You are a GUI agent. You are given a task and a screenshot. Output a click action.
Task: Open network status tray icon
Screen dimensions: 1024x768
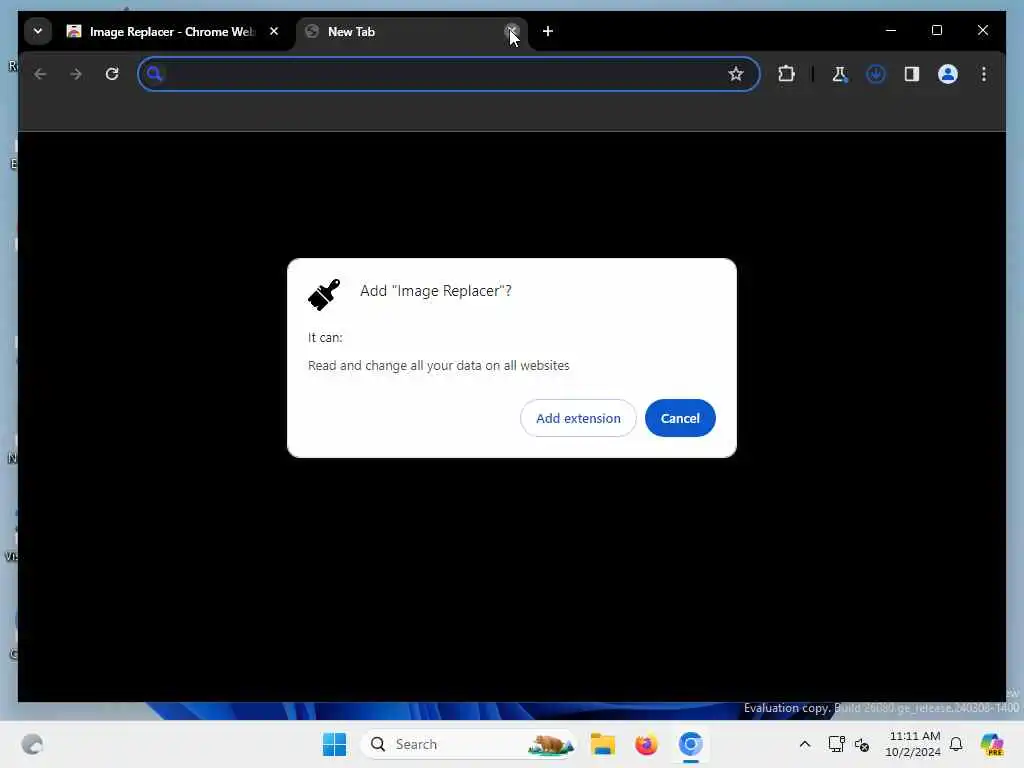[837, 744]
